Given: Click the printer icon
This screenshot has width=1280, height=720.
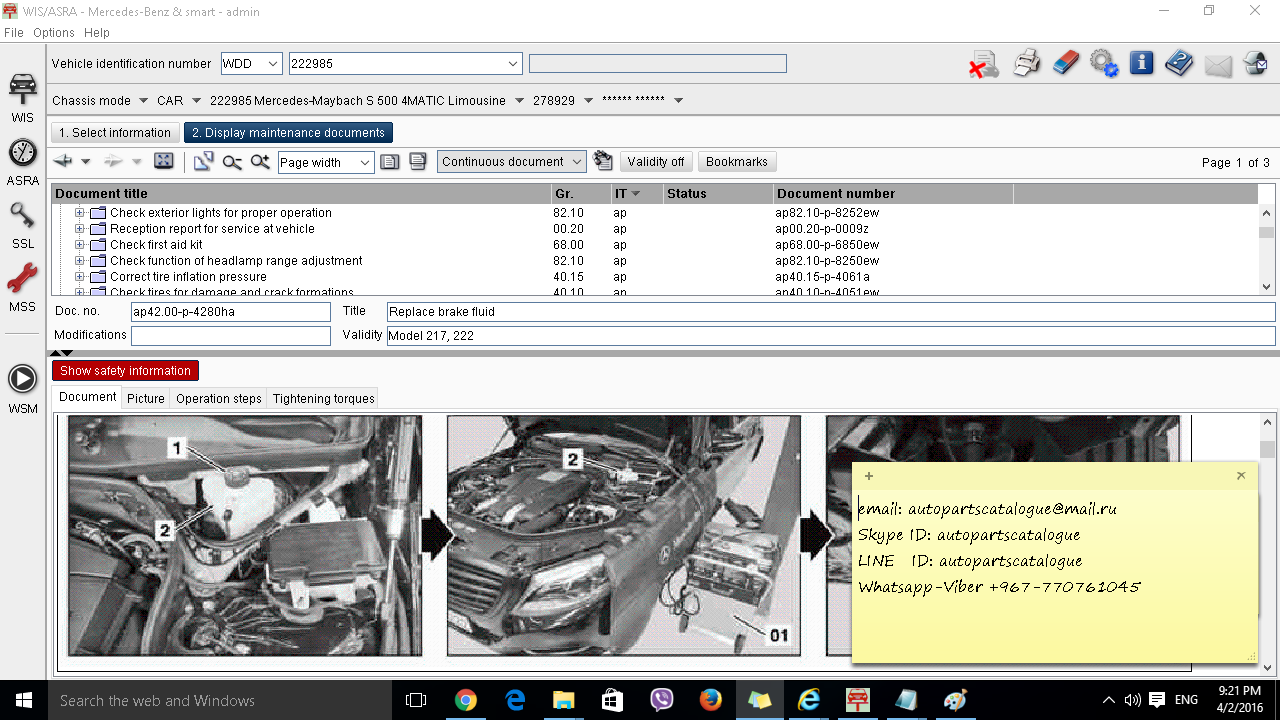Looking at the screenshot, I should (x=1027, y=64).
